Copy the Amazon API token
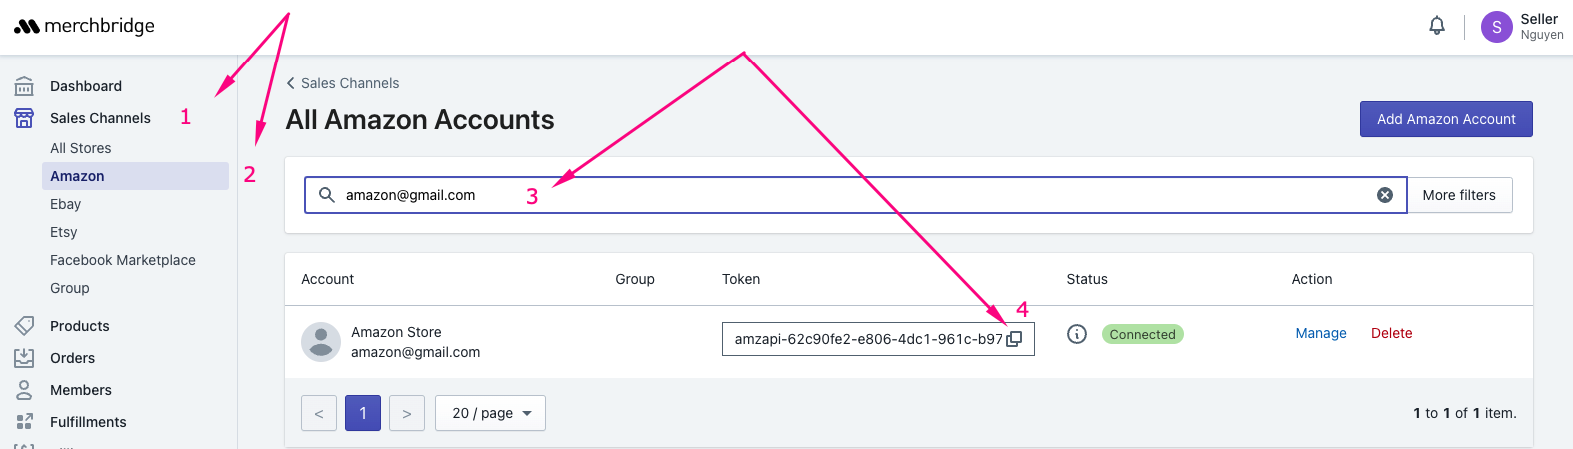The width and height of the screenshot is (1573, 449). coord(1014,339)
